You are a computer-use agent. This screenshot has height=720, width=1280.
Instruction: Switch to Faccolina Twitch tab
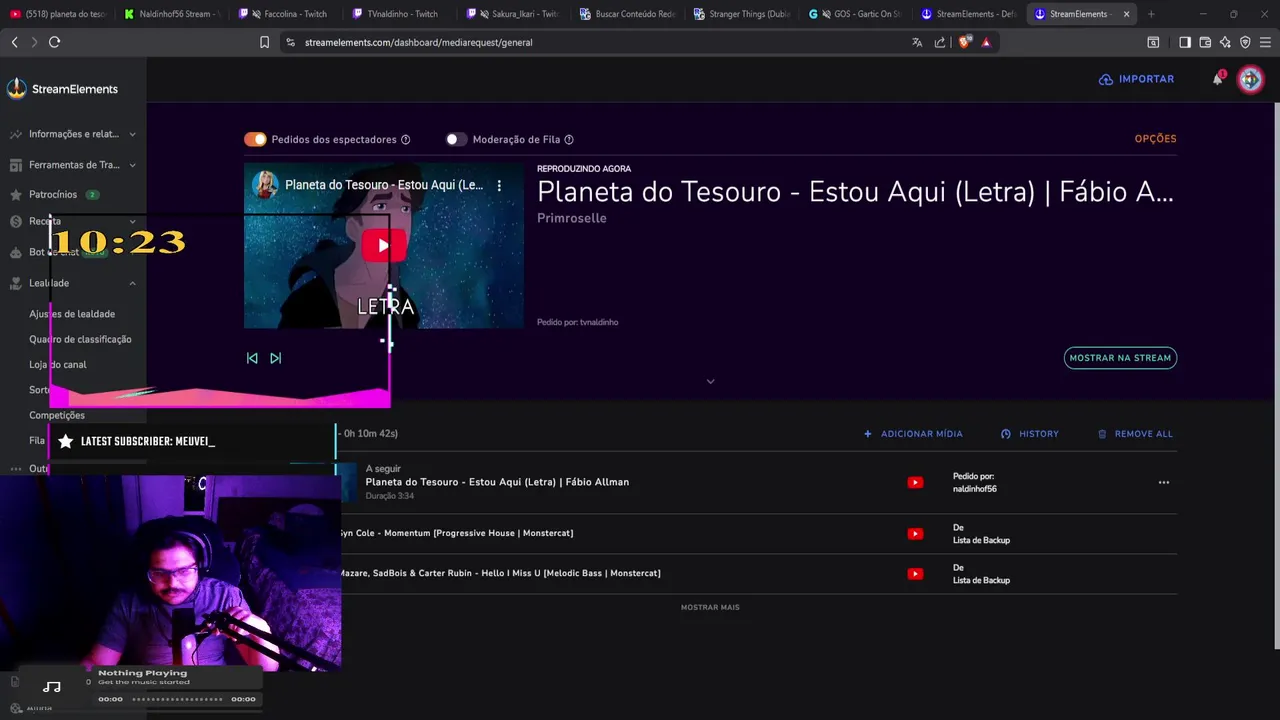pos(288,14)
